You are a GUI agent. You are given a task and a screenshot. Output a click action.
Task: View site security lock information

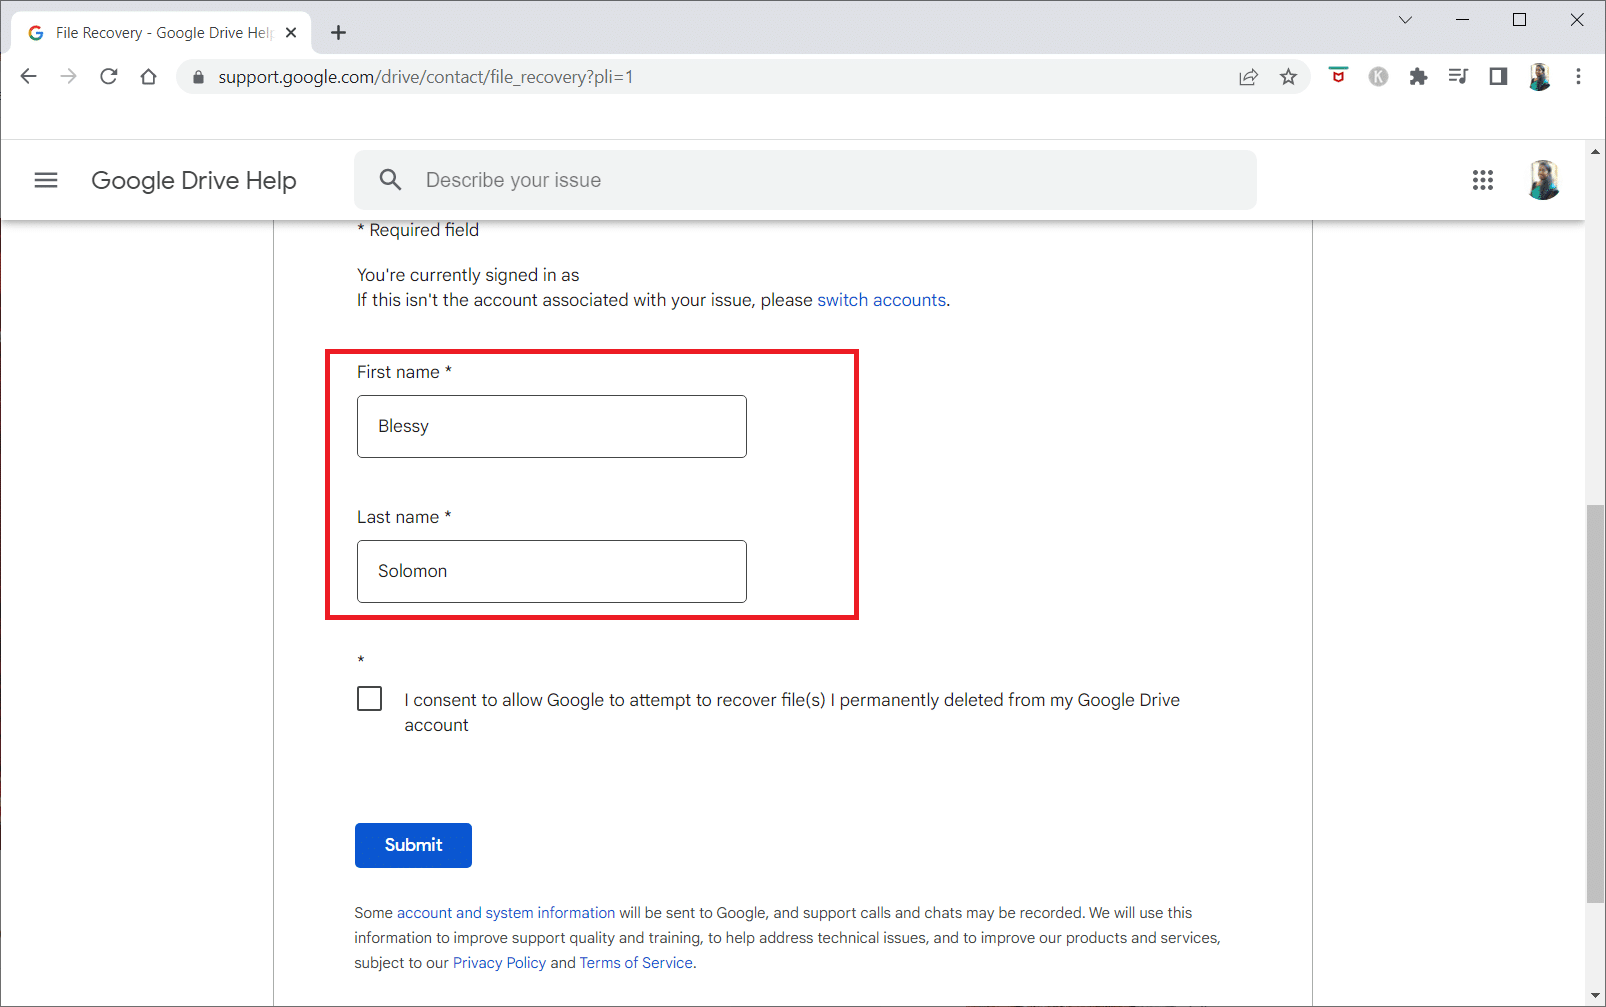[198, 77]
